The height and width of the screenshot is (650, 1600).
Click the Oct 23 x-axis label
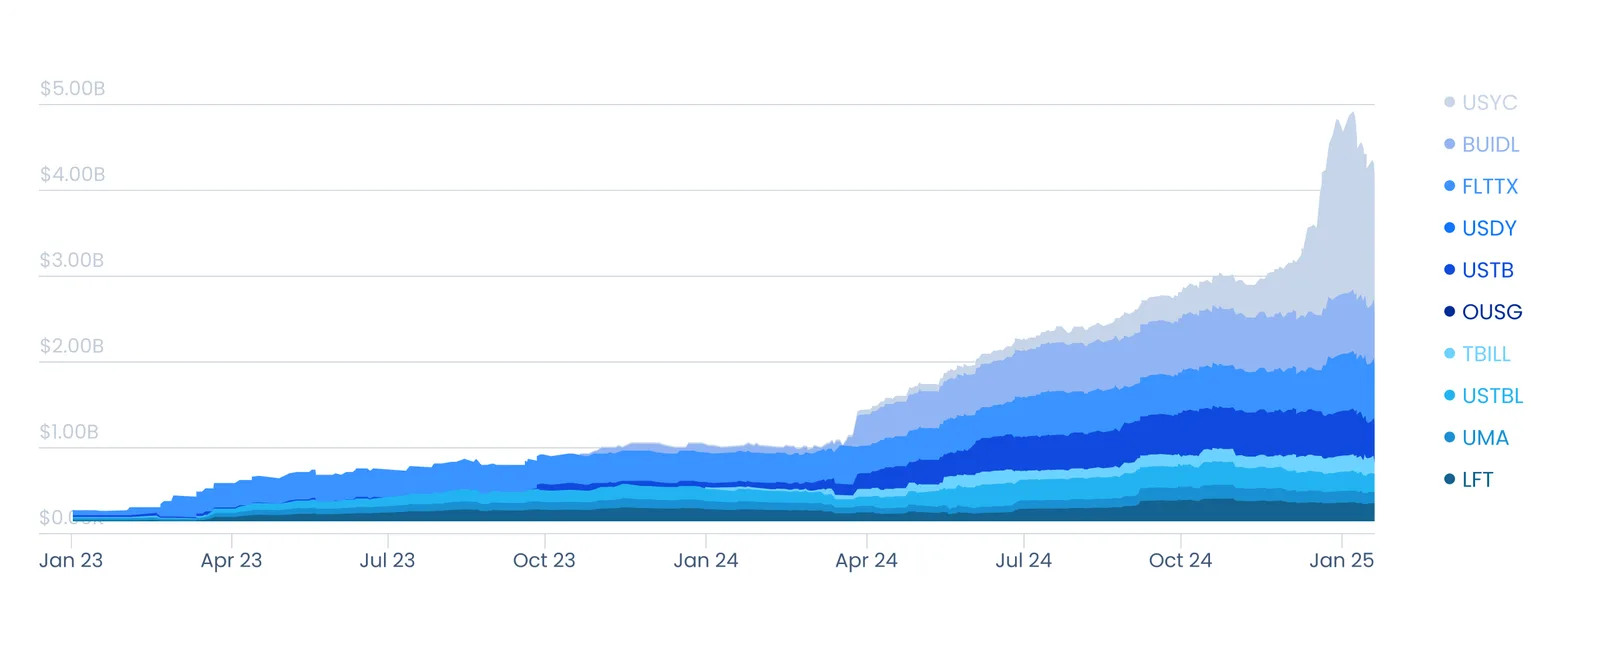(544, 560)
